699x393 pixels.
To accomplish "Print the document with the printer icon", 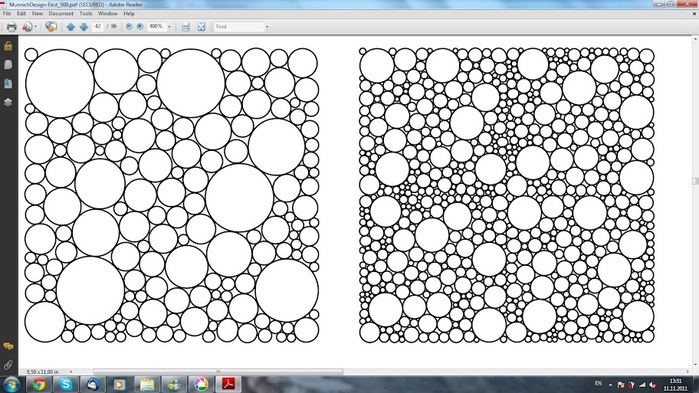I will 12,27.
